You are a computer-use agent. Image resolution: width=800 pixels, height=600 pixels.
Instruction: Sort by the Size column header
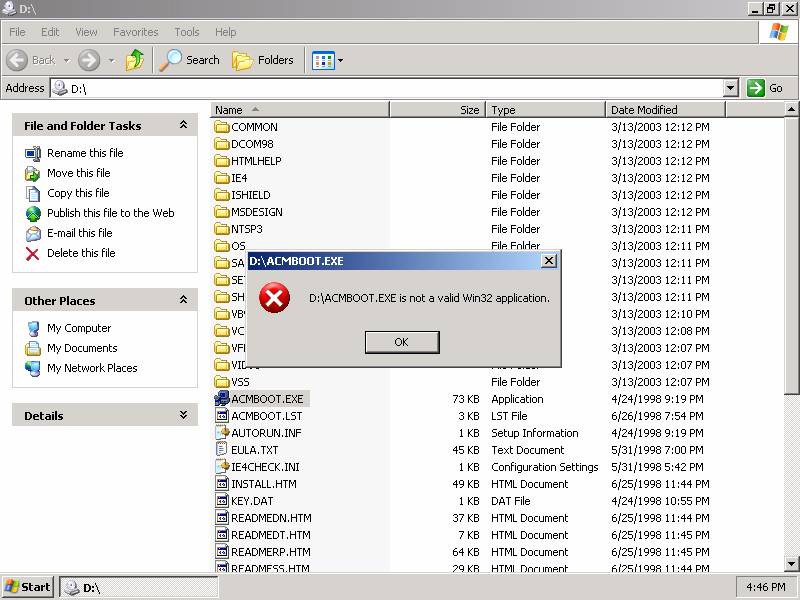[437, 110]
